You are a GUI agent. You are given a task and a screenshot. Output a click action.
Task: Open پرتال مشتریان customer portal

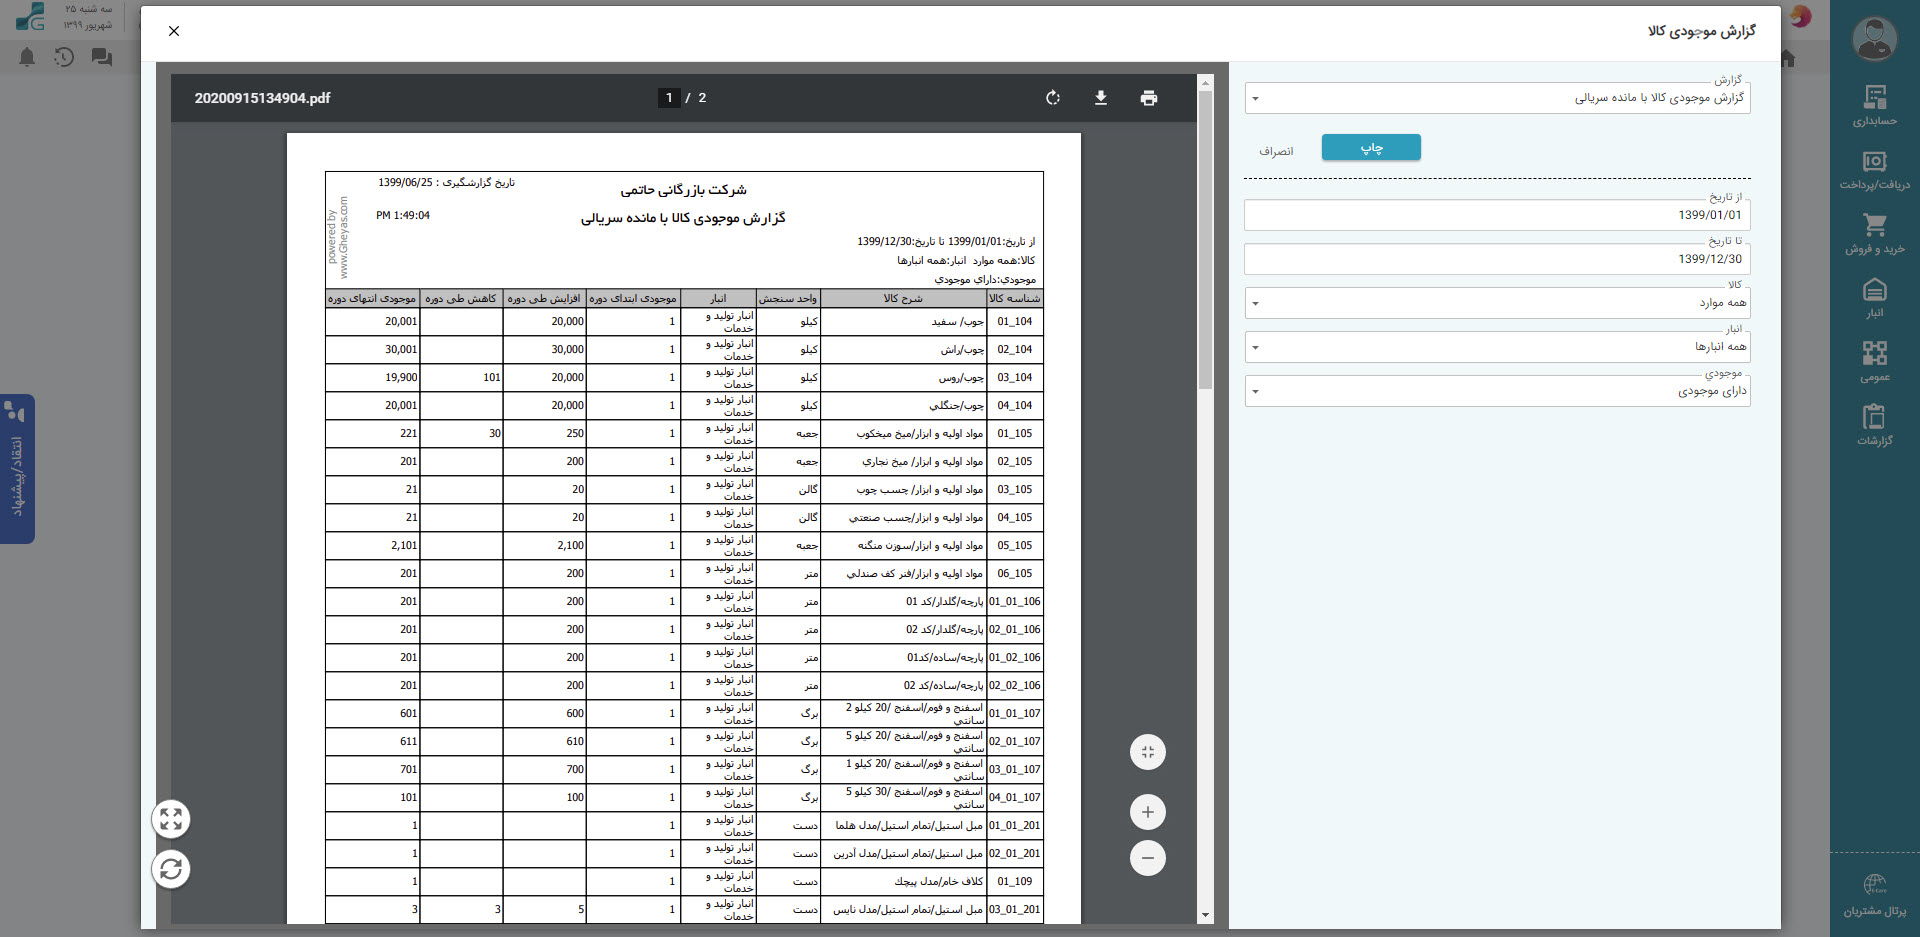click(1874, 895)
